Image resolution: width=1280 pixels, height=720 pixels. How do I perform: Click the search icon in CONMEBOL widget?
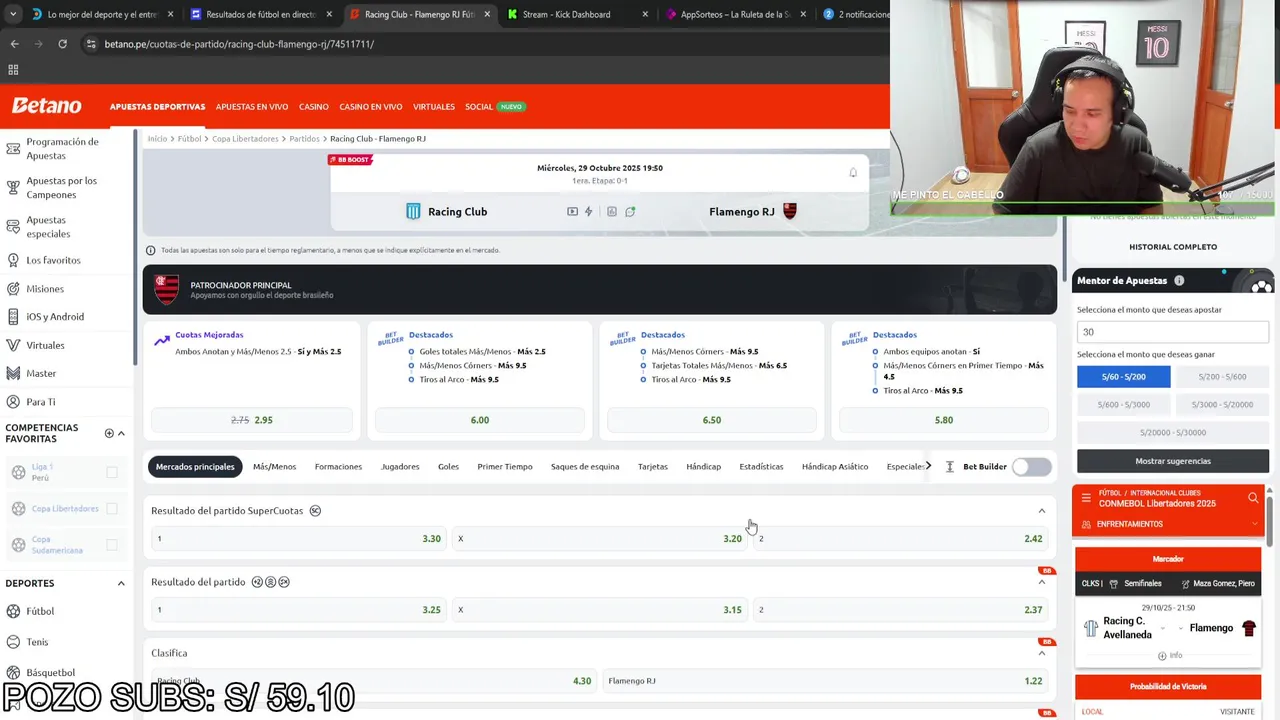click(1253, 498)
